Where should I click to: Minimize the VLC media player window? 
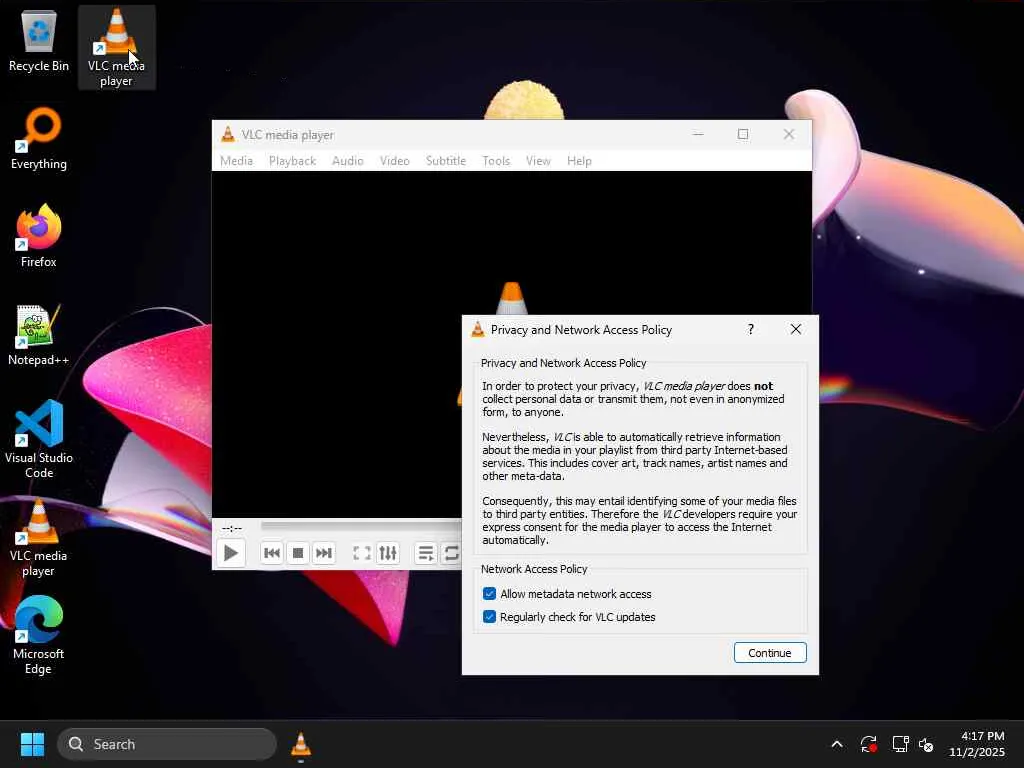(x=698, y=135)
